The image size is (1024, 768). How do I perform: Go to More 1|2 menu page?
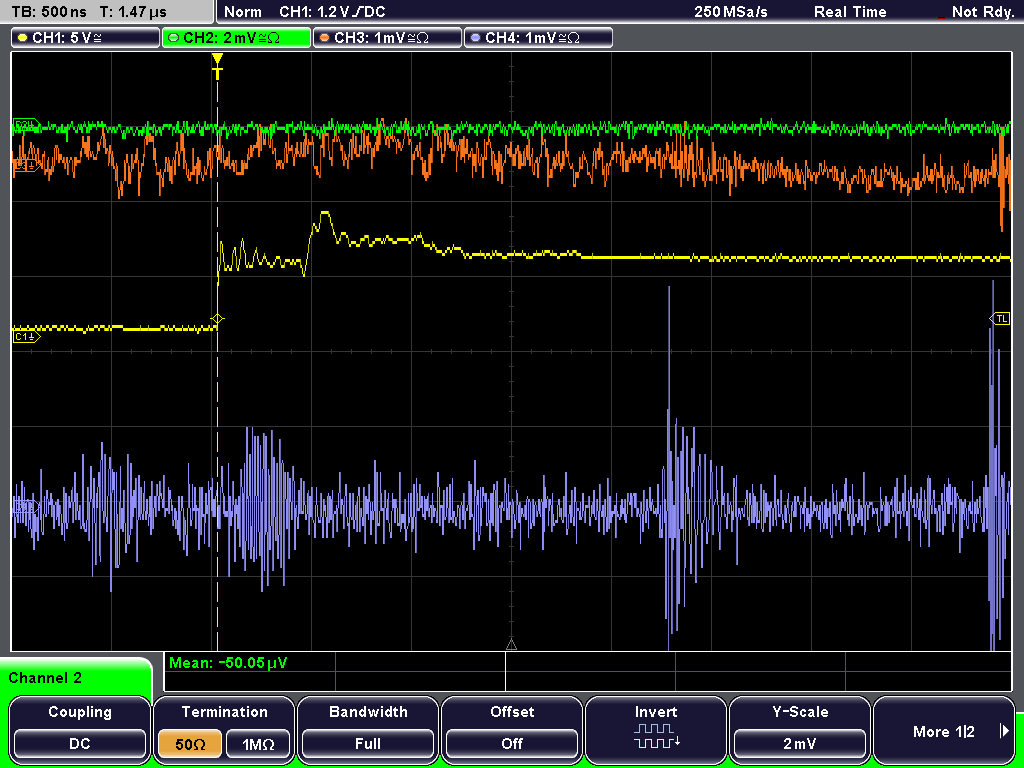point(943,731)
